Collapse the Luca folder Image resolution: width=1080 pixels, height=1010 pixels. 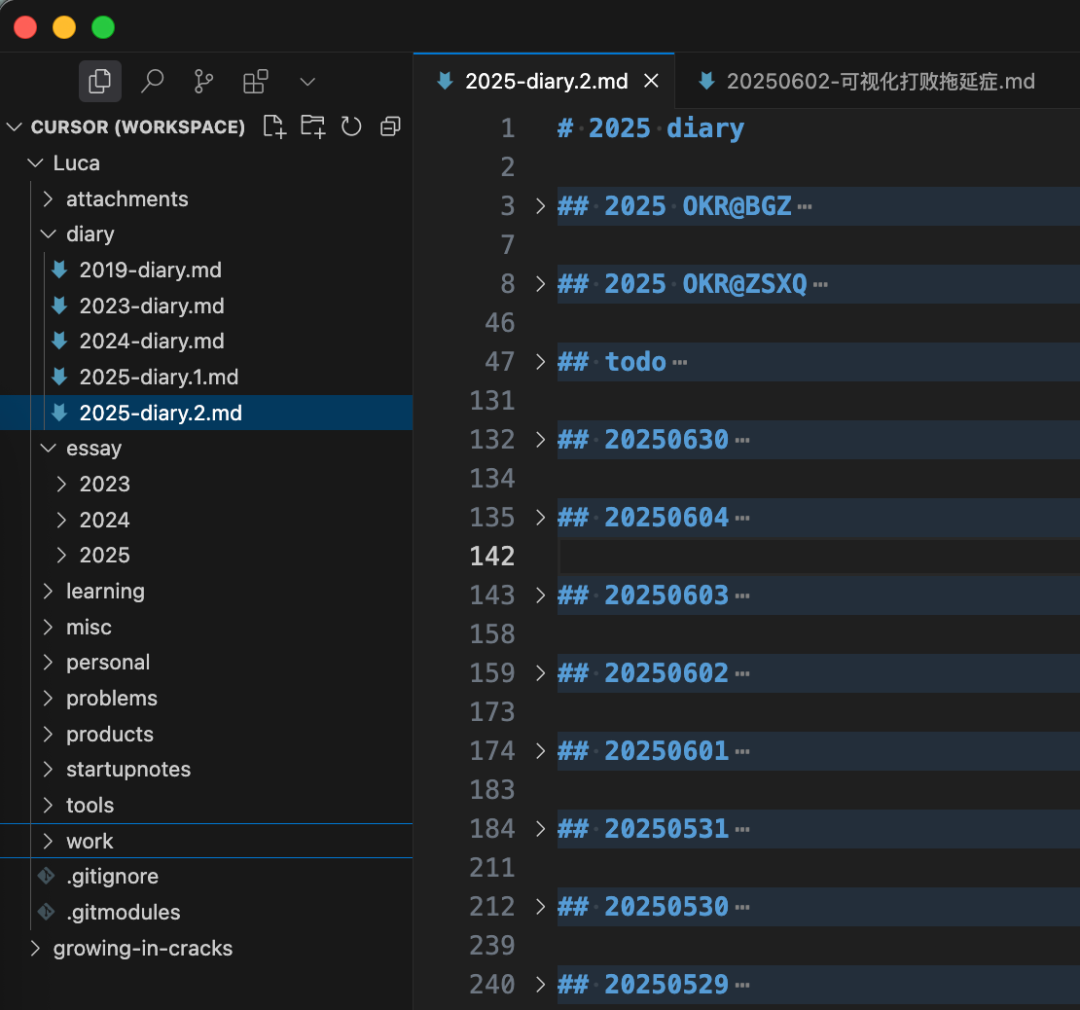coord(35,163)
